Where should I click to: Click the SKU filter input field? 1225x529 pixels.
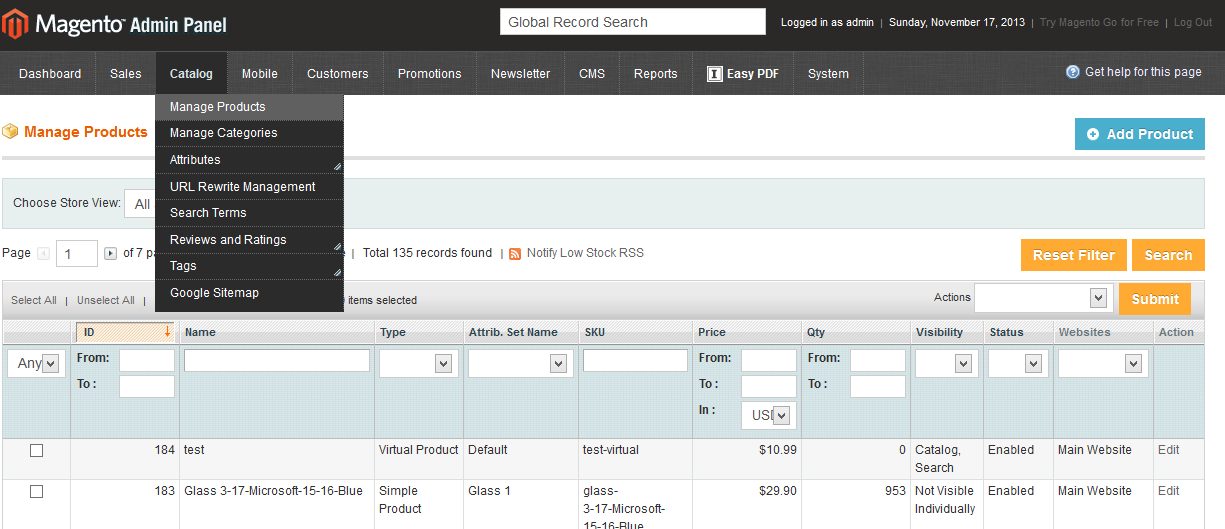pos(635,361)
